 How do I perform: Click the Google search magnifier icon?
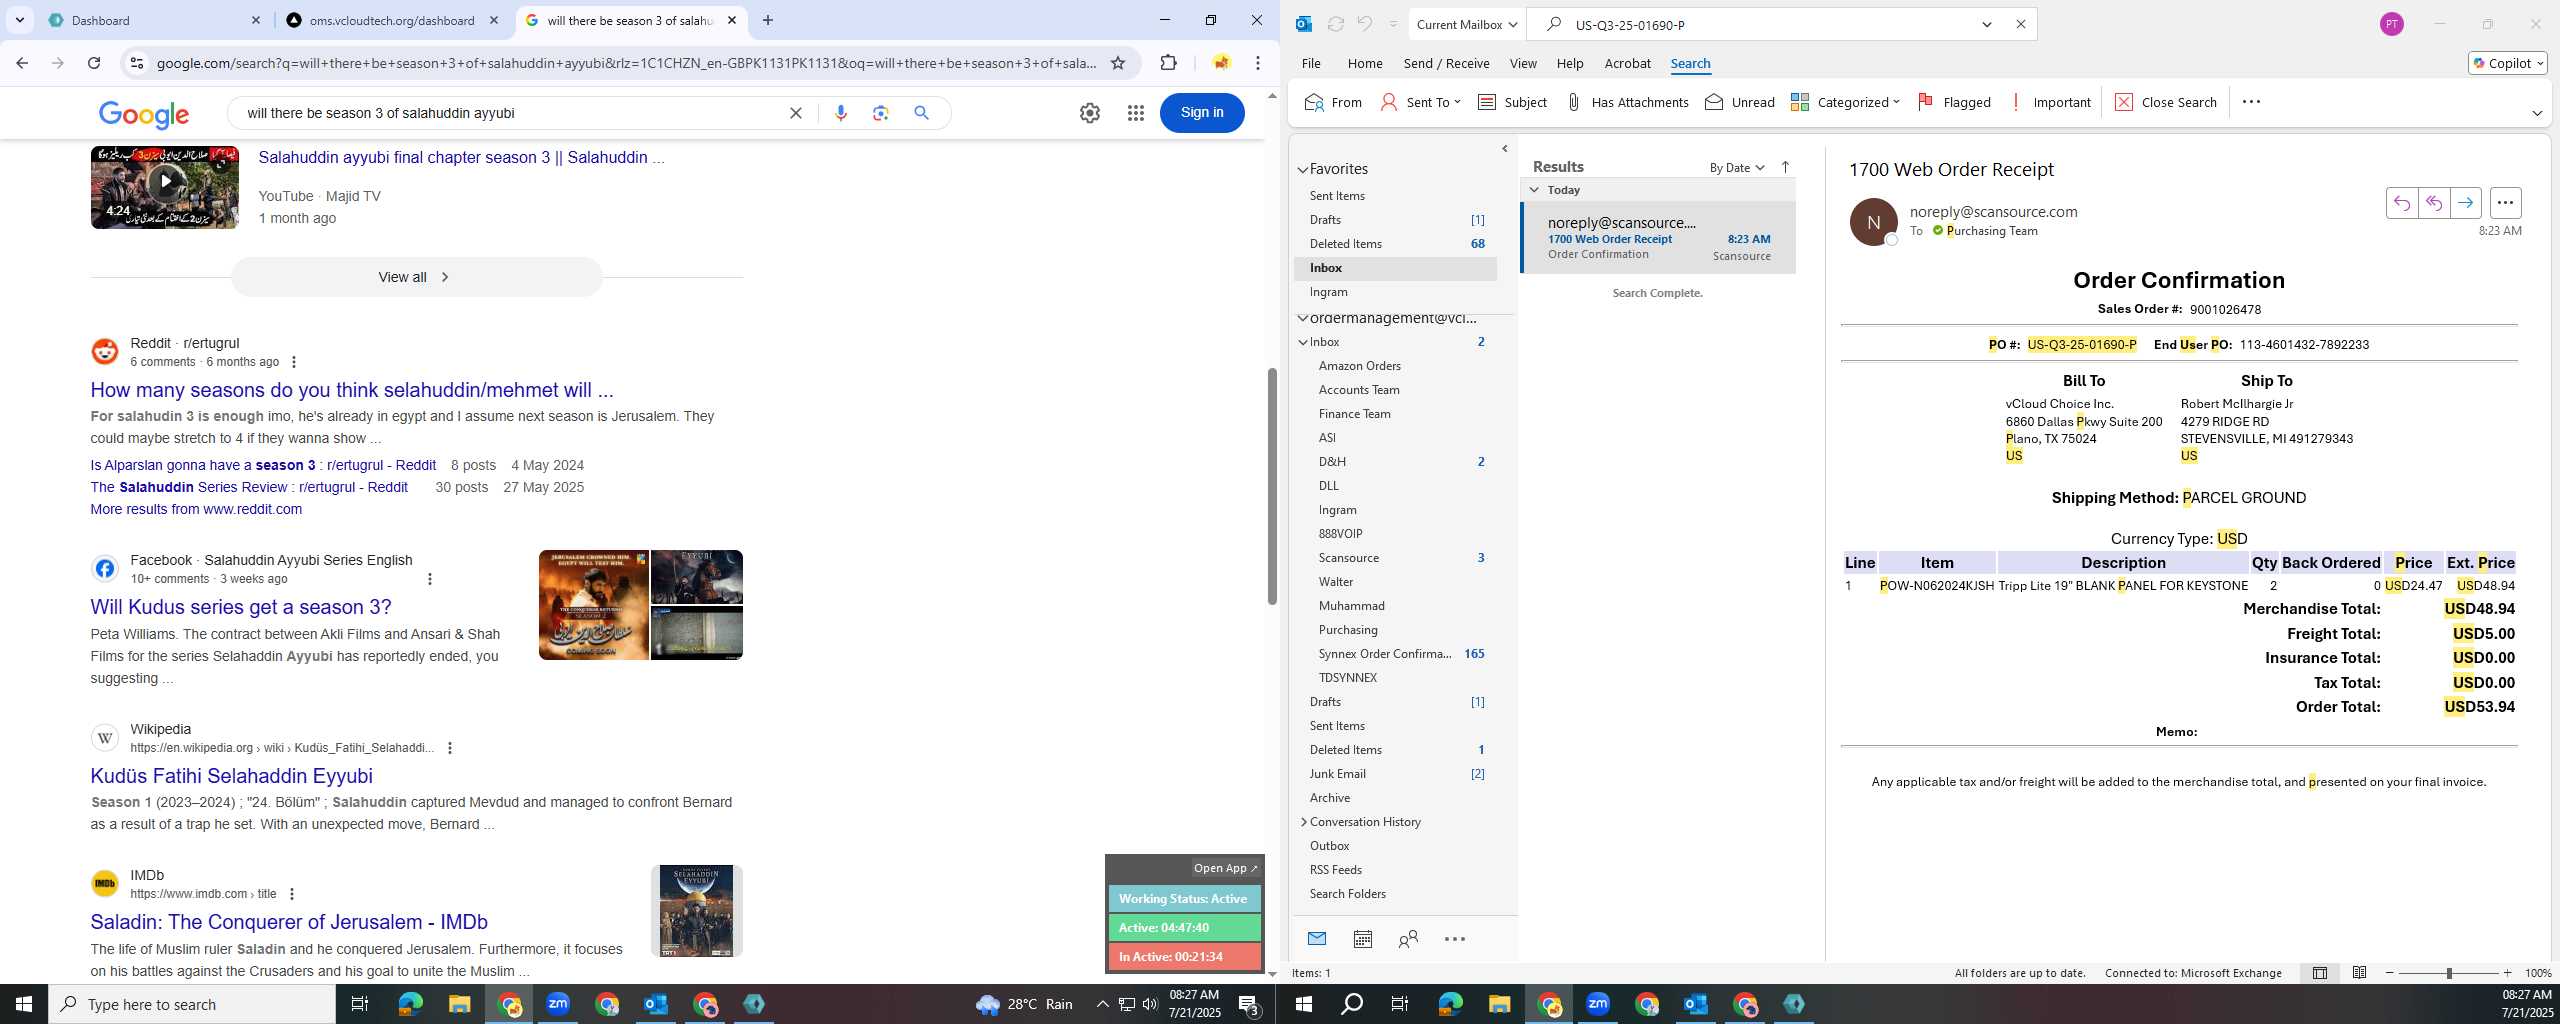[x=922, y=113]
